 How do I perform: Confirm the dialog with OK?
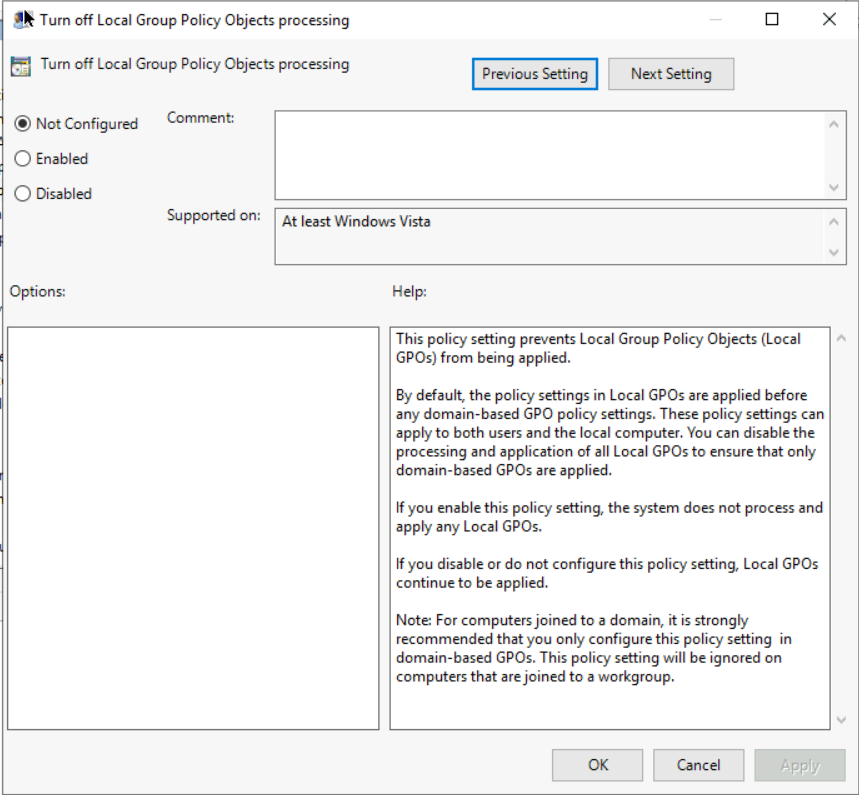[598, 765]
